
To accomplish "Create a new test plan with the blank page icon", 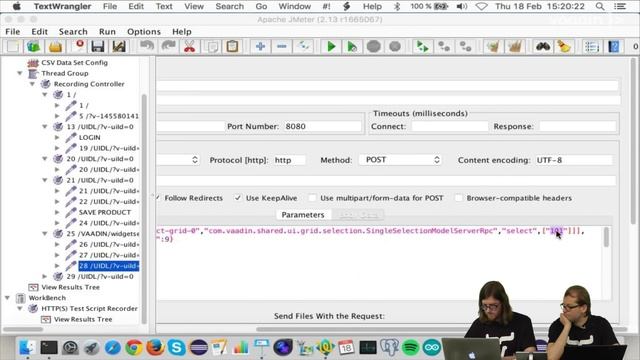I will pyautogui.click(x=13, y=47).
